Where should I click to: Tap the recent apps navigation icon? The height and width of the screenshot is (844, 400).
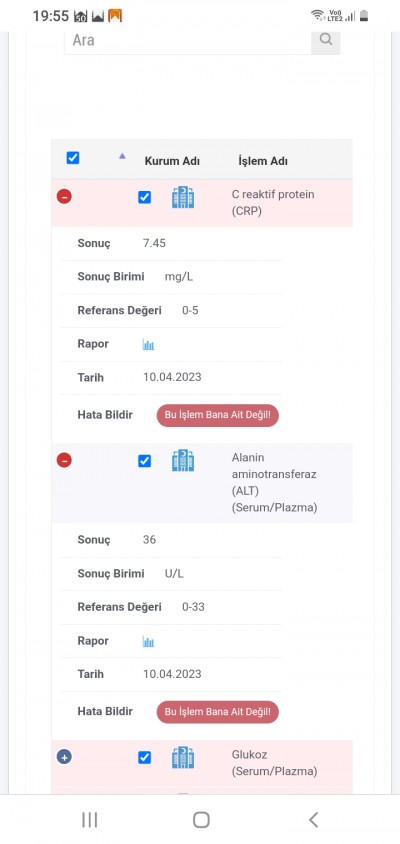coord(89,820)
